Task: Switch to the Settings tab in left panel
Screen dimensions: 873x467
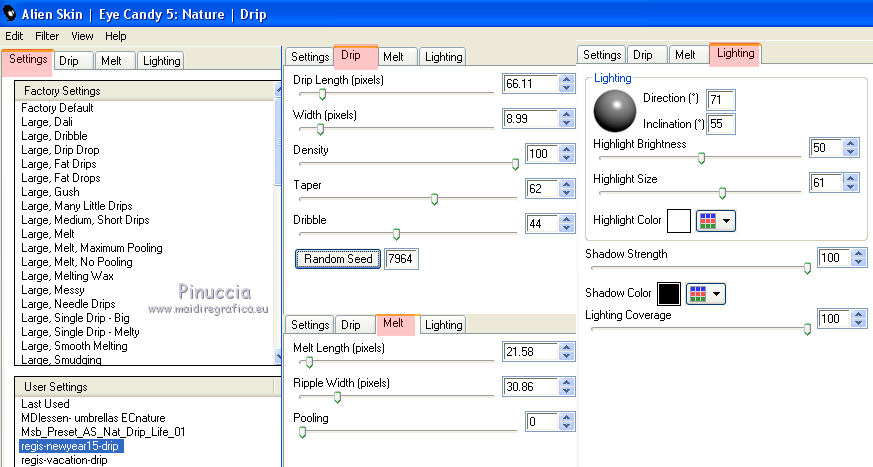Action: click(x=28, y=60)
